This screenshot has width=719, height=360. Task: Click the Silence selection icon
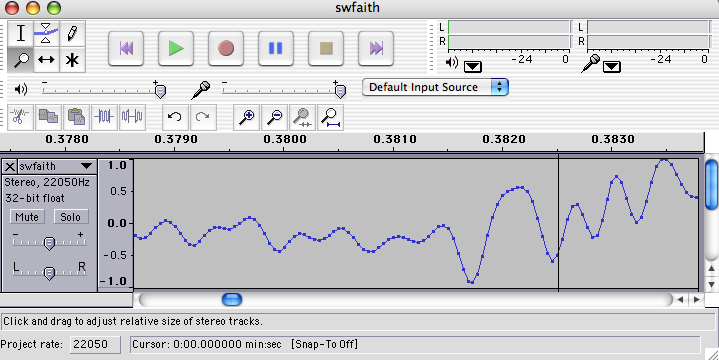pos(132,117)
